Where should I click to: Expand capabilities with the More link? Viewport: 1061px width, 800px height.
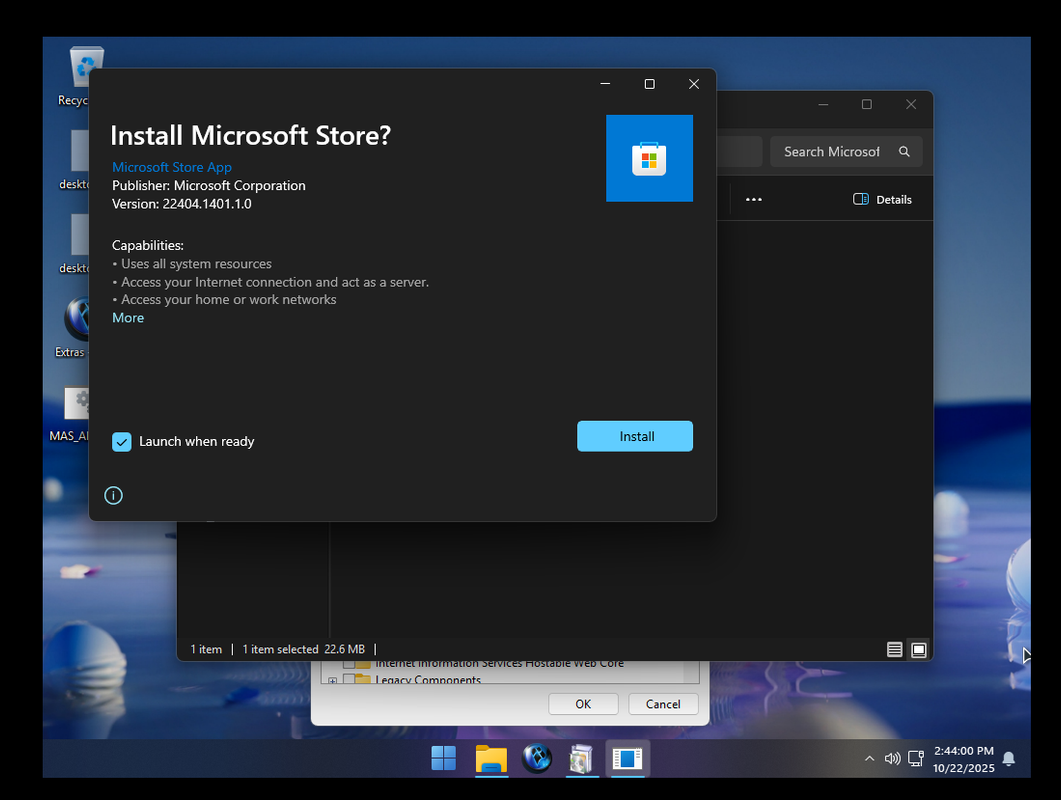point(128,318)
